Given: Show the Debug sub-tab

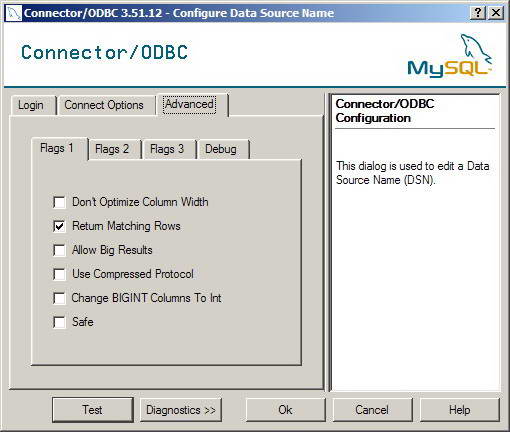Looking at the screenshot, I should 222,149.
